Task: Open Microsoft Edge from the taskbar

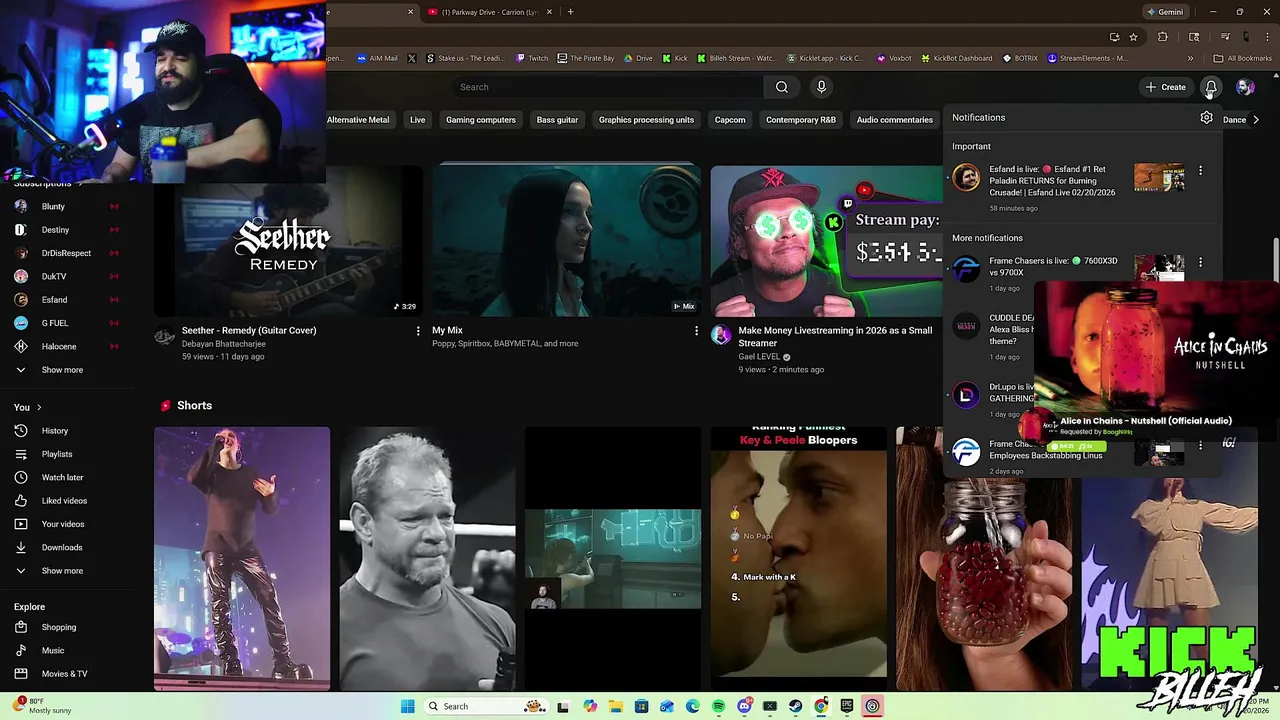Action: pyautogui.click(x=693, y=706)
